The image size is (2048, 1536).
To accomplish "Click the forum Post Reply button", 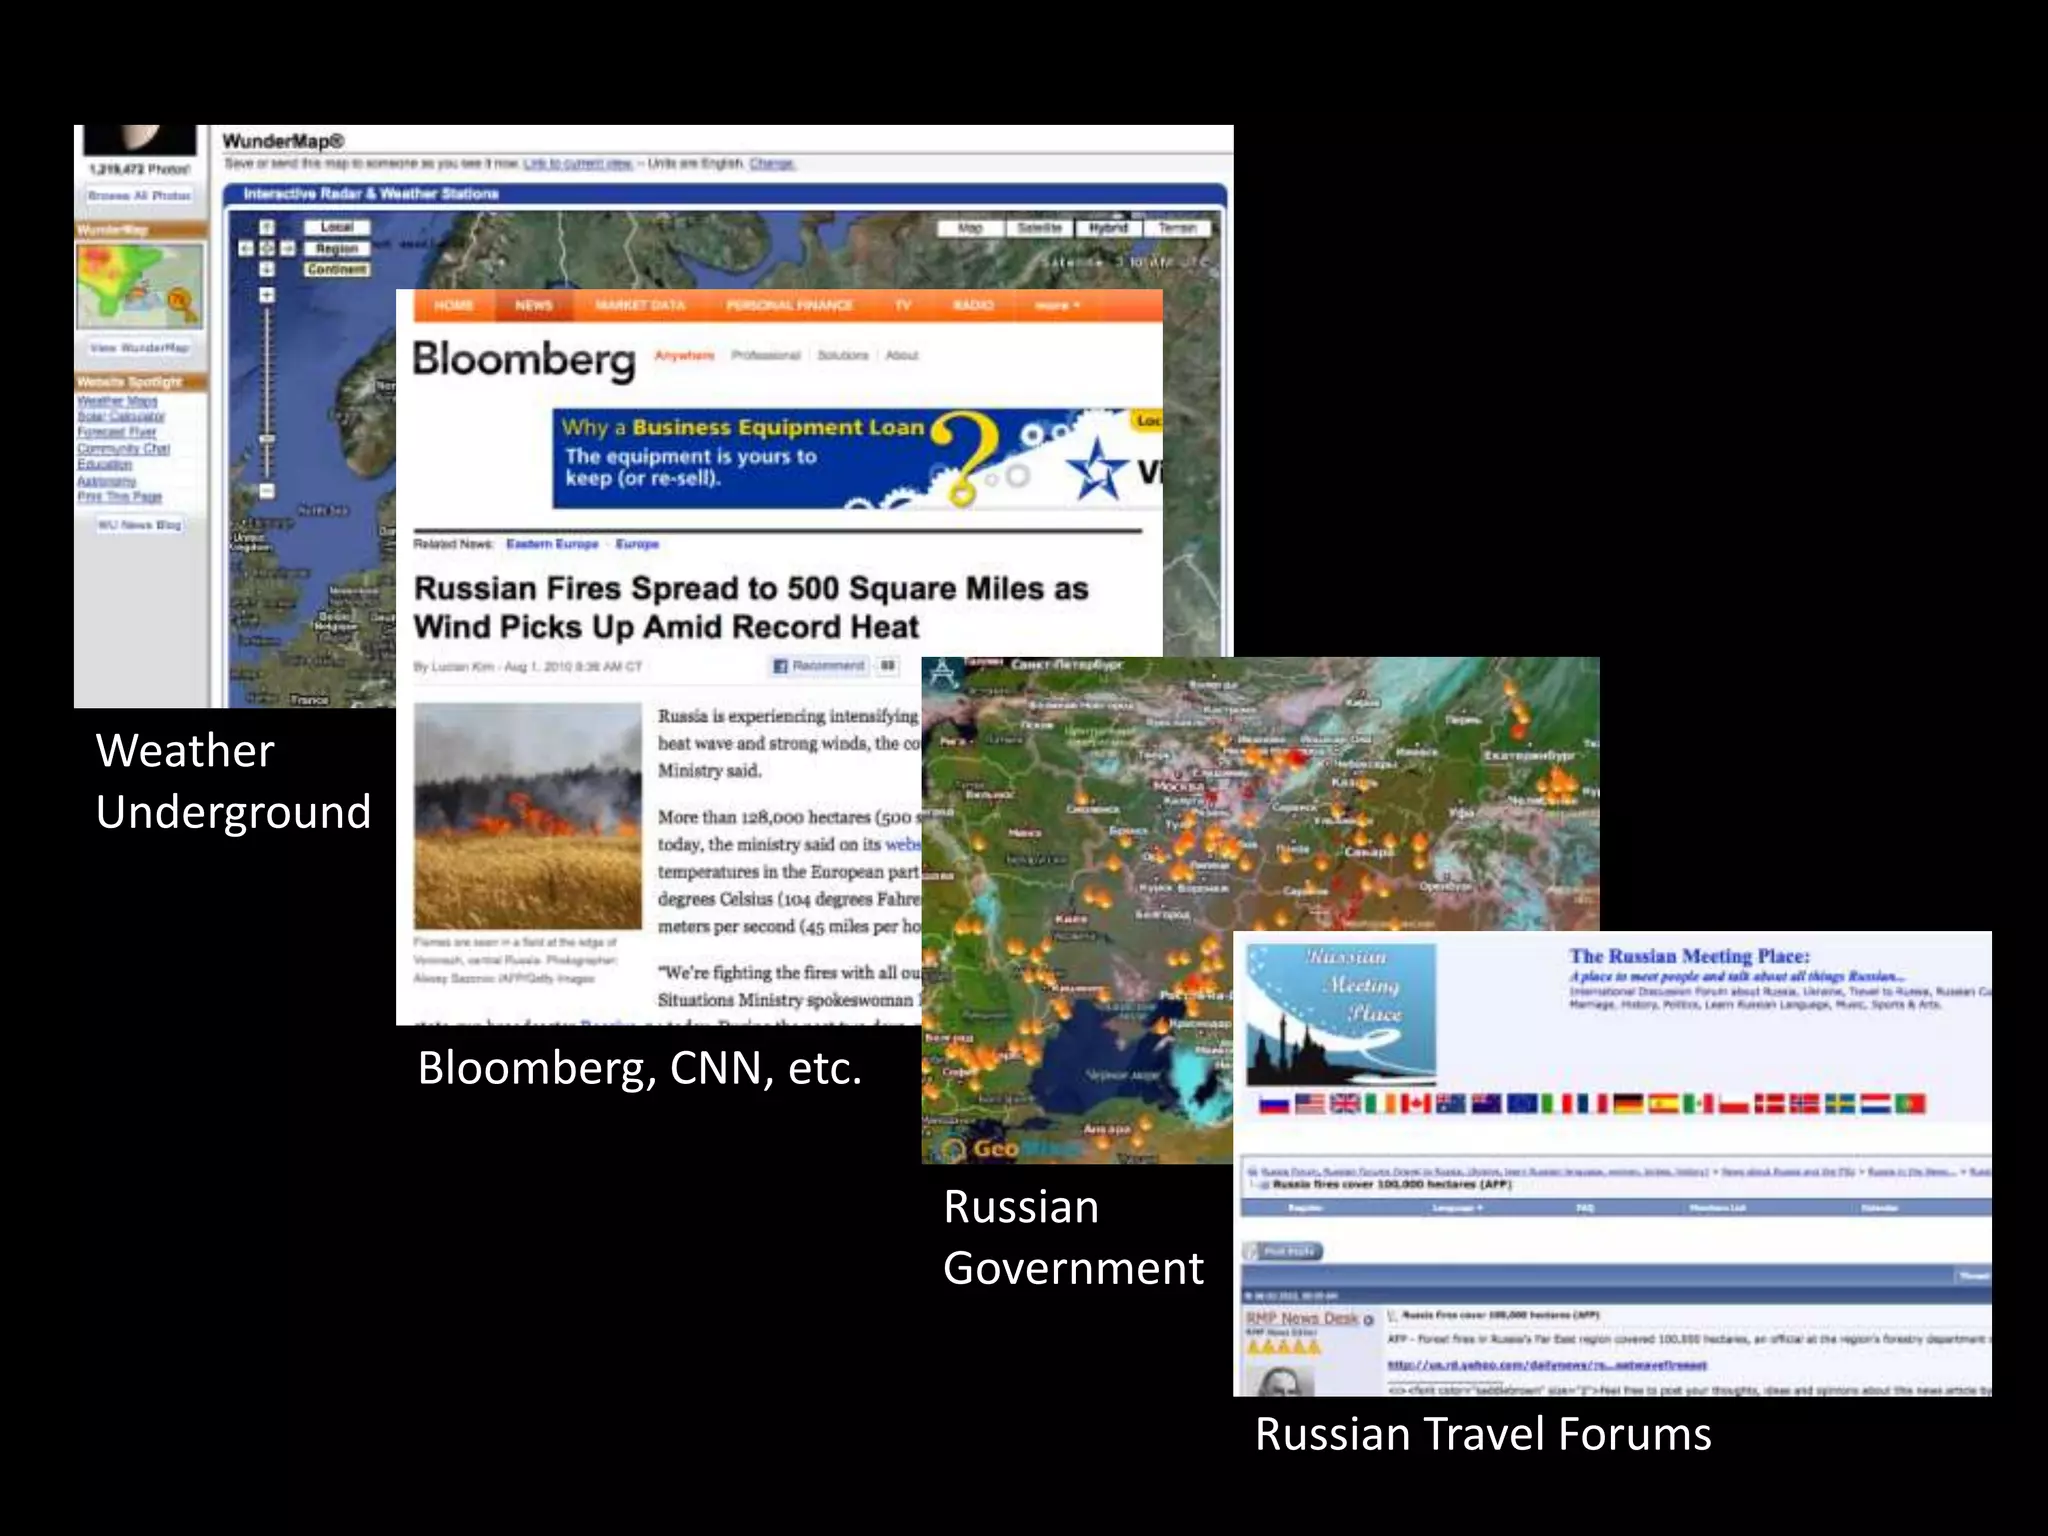I will point(1283,1251).
